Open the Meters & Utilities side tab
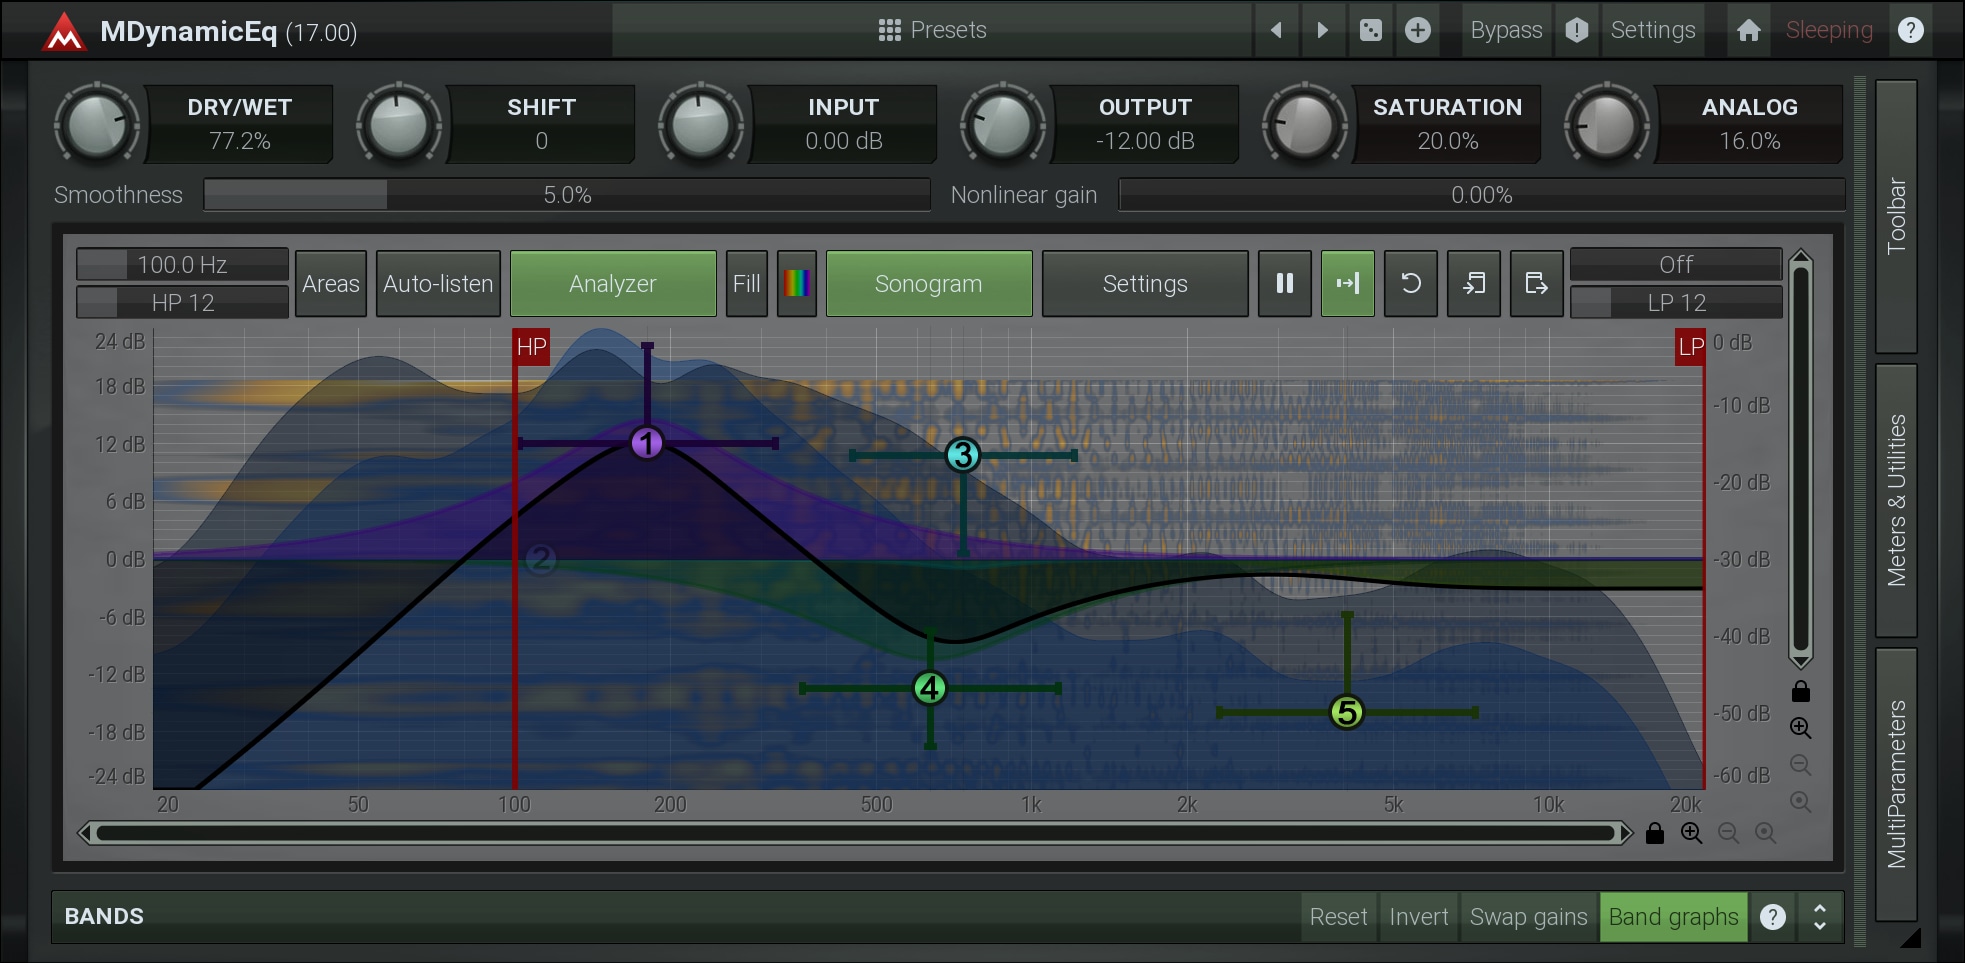The height and width of the screenshot is (963, 1965). (x=1896, y=500)
